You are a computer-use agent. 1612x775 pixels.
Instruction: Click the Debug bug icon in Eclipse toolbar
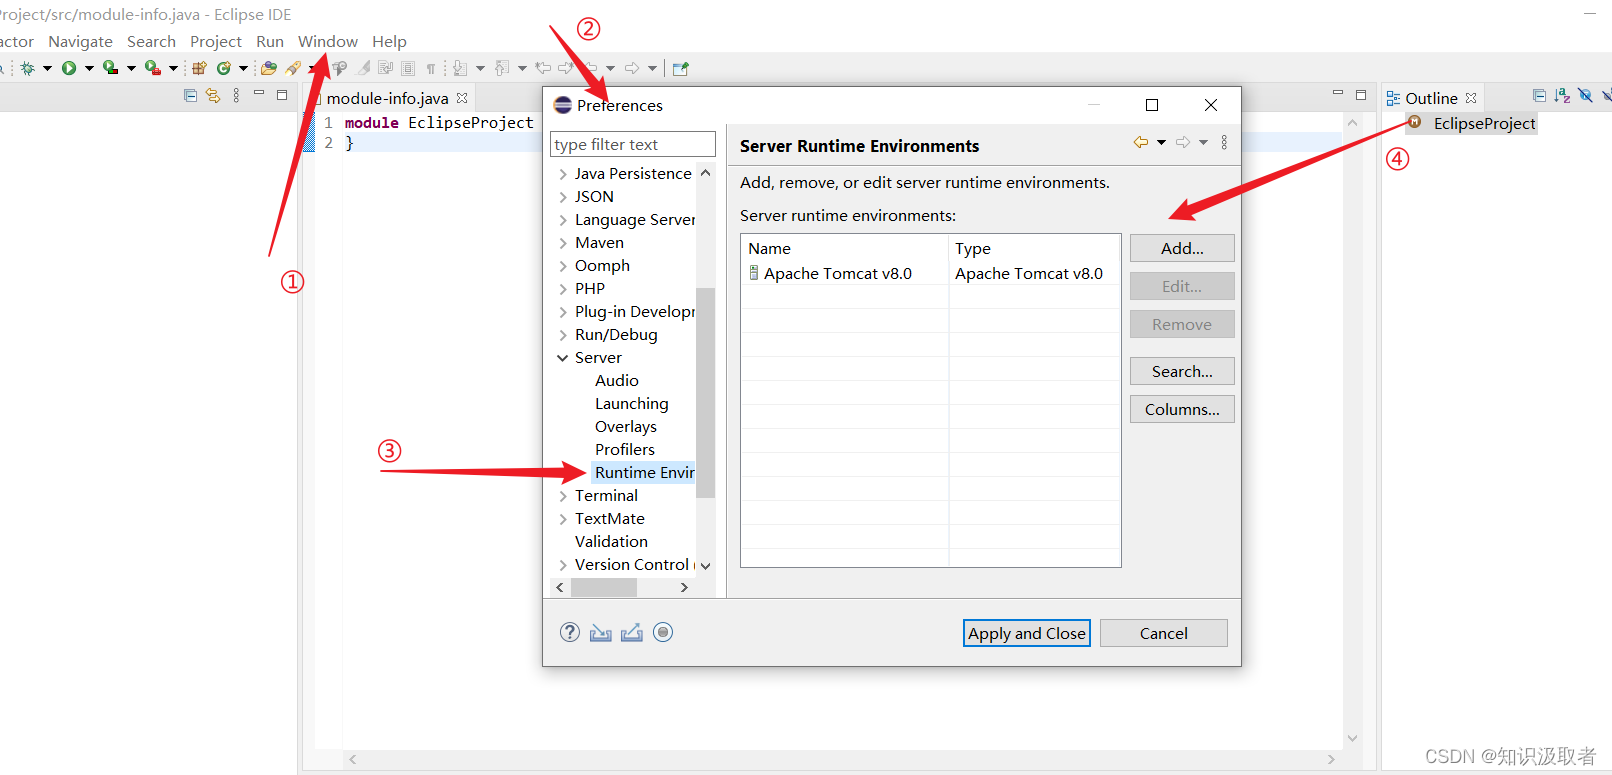(27, 68)
